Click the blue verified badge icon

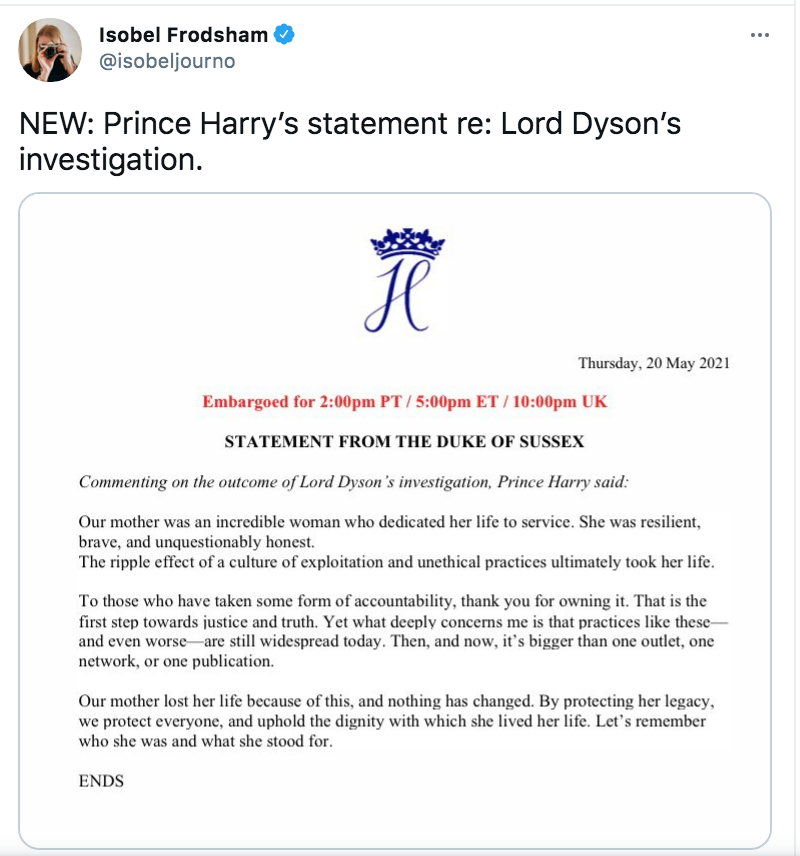285,36
